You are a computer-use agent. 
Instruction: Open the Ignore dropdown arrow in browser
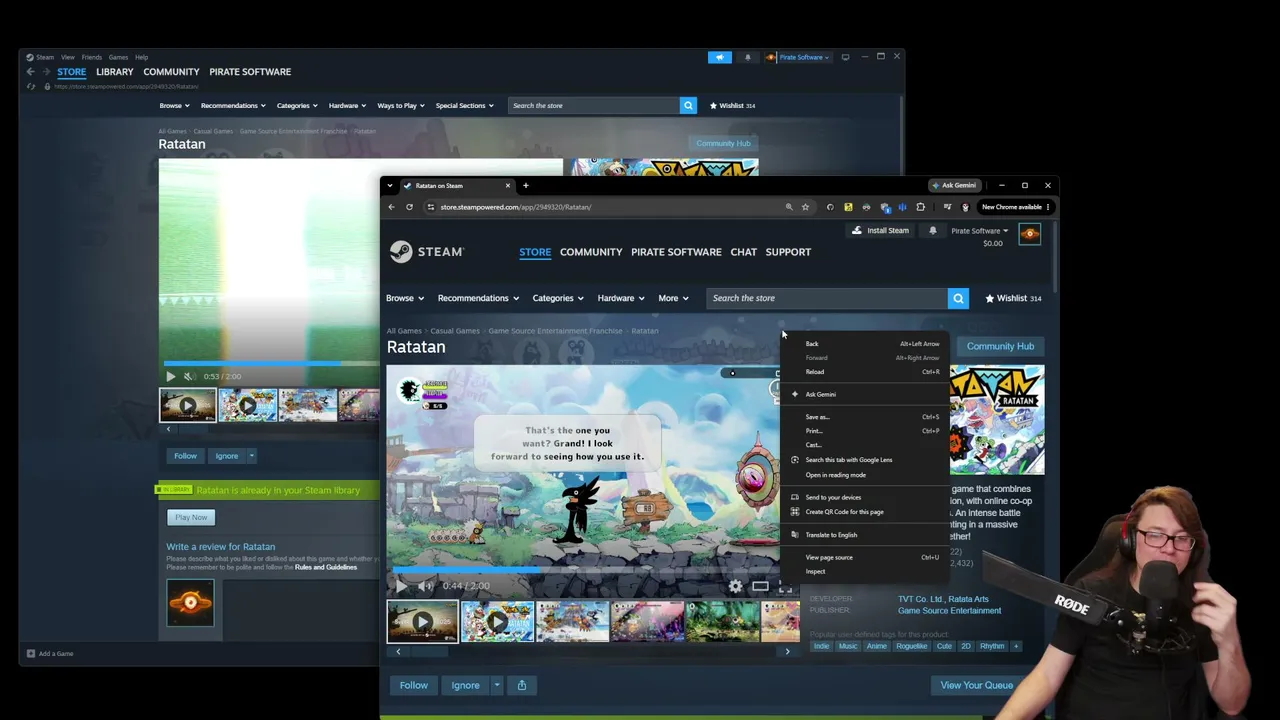pos(496,685)
